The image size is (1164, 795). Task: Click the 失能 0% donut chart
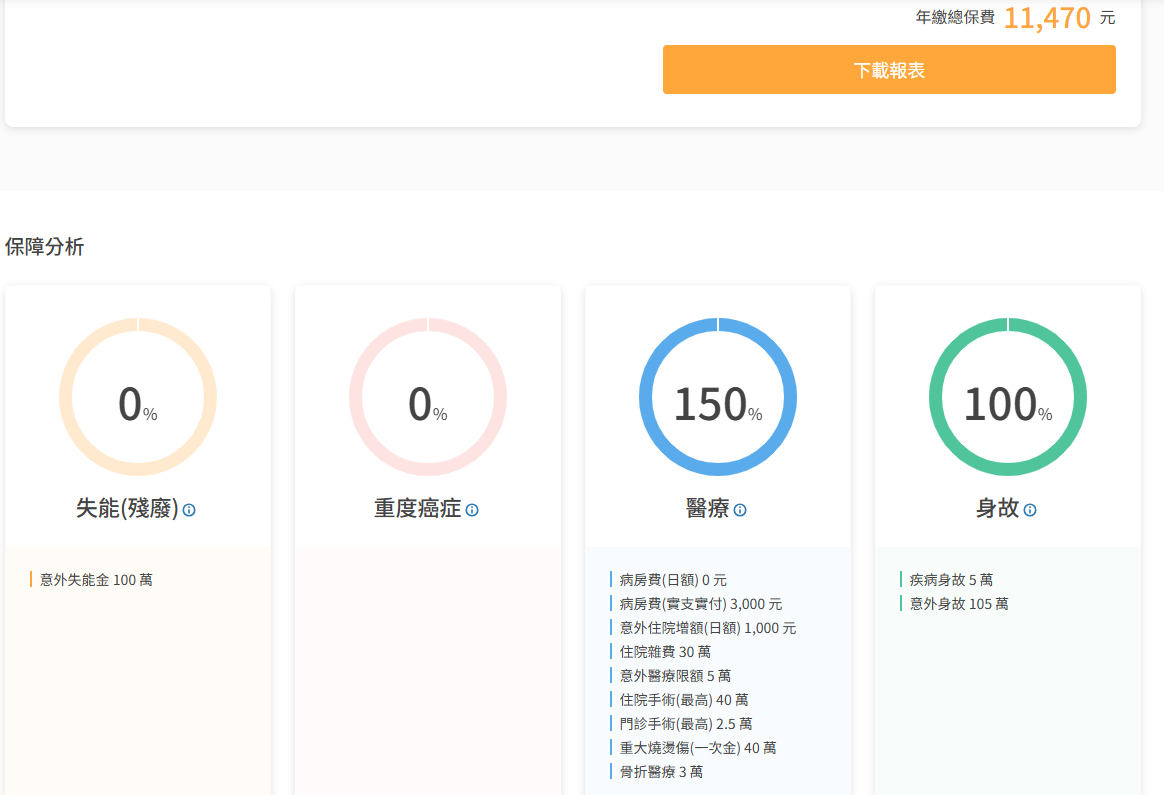click(x=138, y=397)
